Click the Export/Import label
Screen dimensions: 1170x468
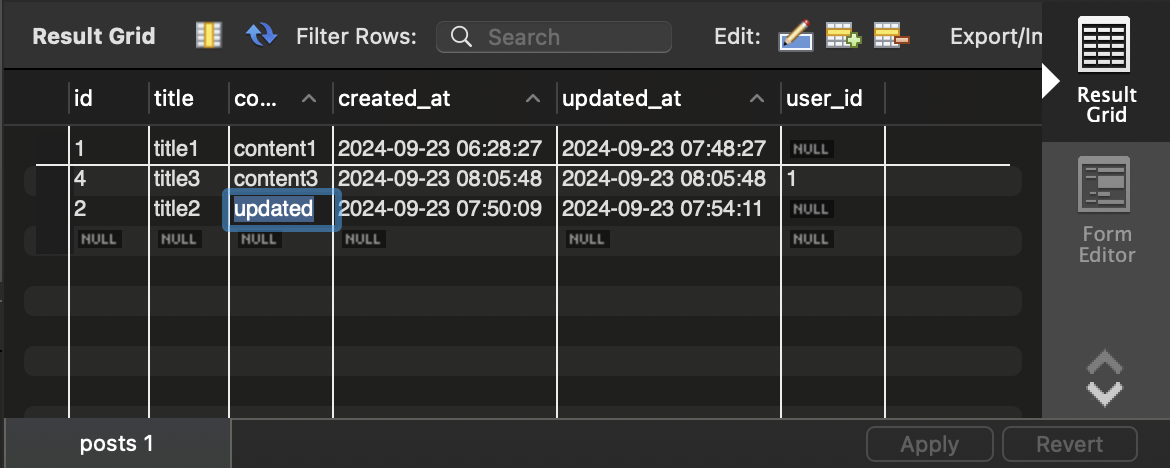coord(996,37)
